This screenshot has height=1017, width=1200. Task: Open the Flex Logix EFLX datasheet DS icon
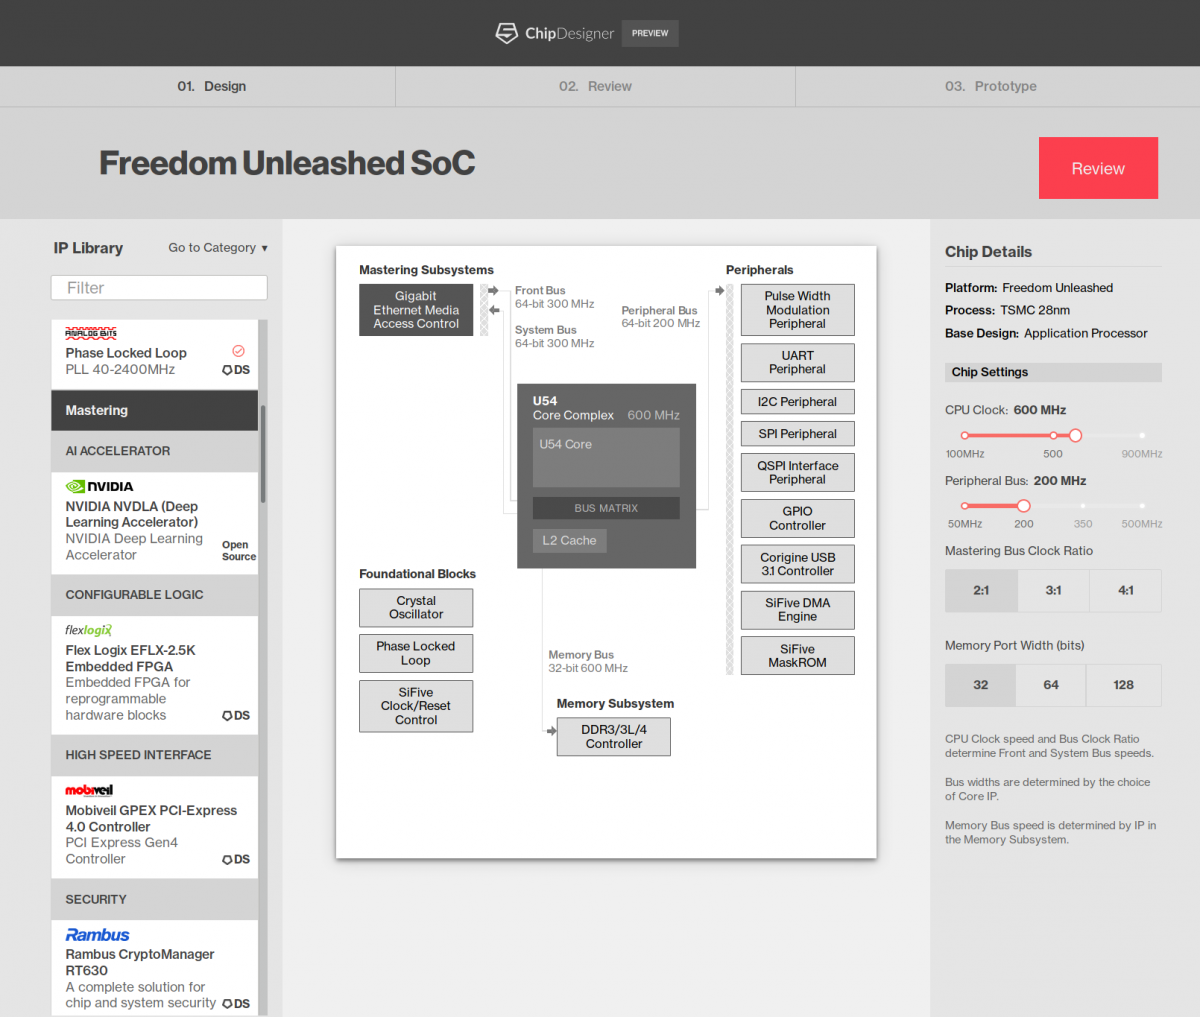[x=236, y=716]
